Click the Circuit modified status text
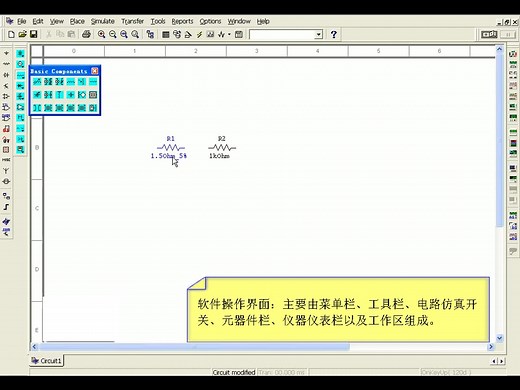Screen dimensions: 520x390 click(x=234, y=372)
